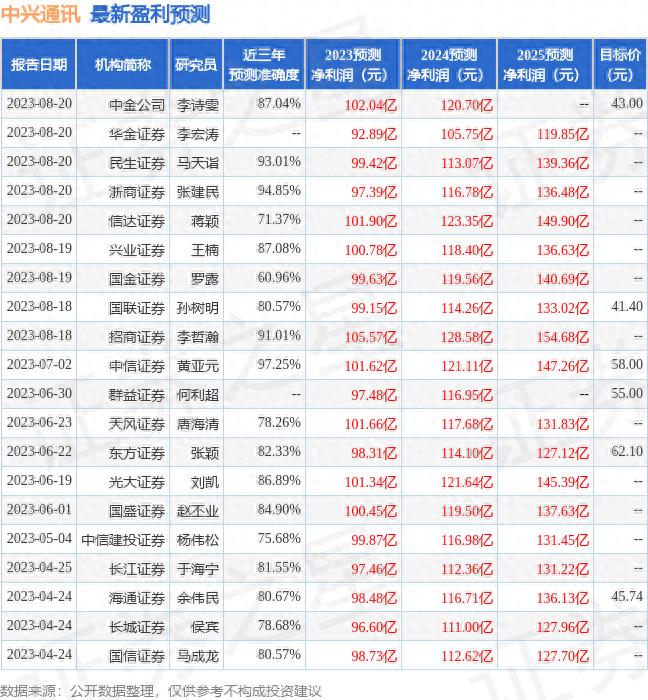This screenshot has height=700, width=648.
Task: Click the 149.90亿 forecast value
Action: coord(563,221)
